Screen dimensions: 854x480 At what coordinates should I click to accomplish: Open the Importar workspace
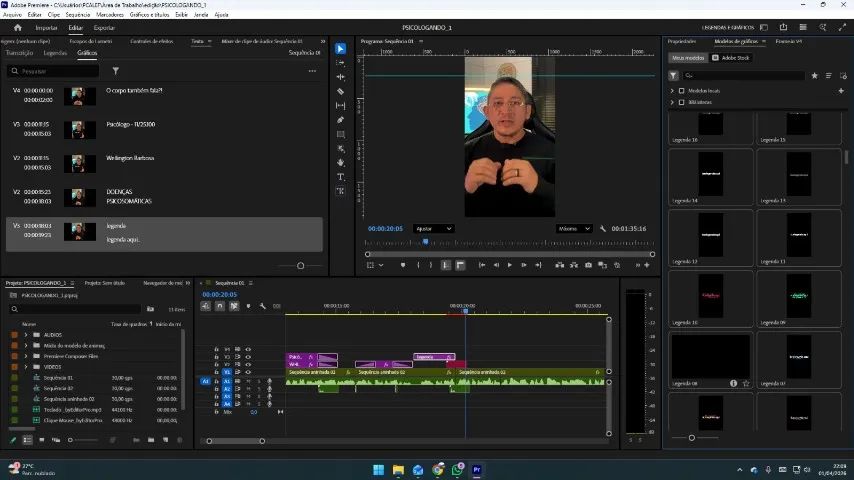[46, 28]
